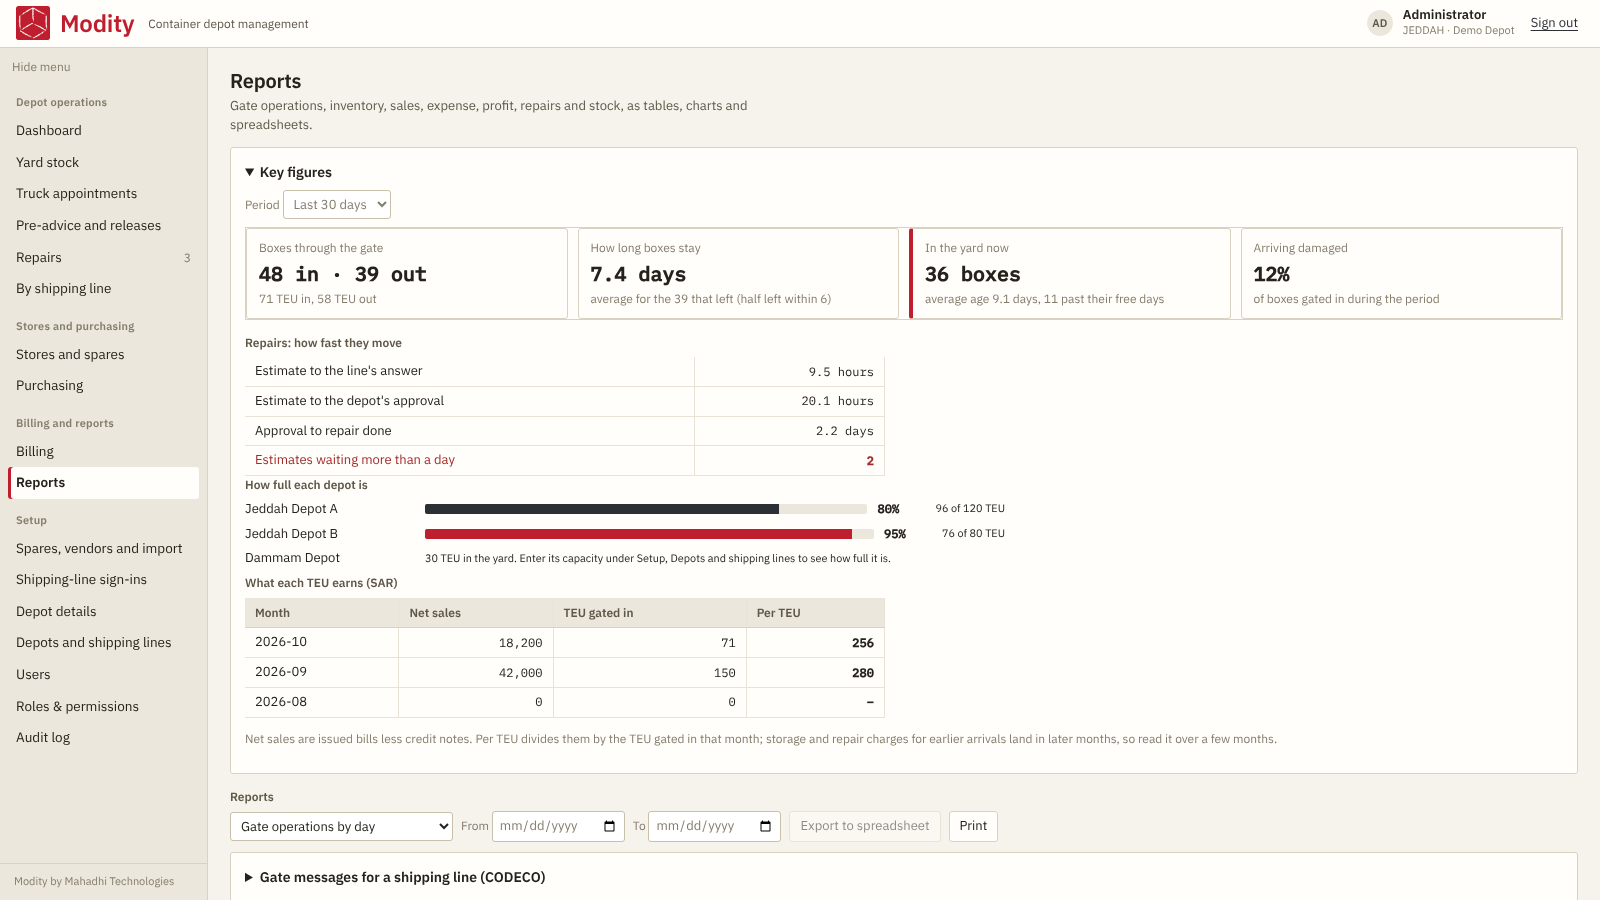This screenshot has height=900, width=1600.
Task: Open Truck appointments
Action: [x=103, y=193]
